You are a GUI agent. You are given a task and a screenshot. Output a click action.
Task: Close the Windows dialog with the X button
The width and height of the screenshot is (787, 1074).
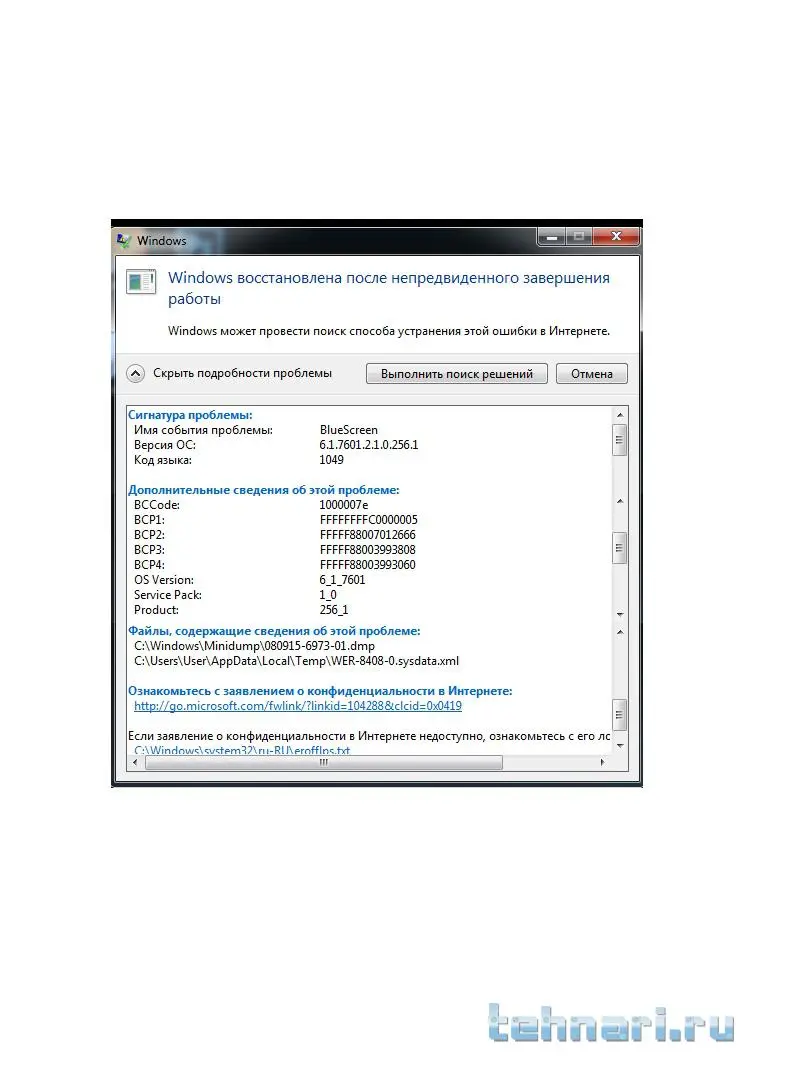point(616,236)
